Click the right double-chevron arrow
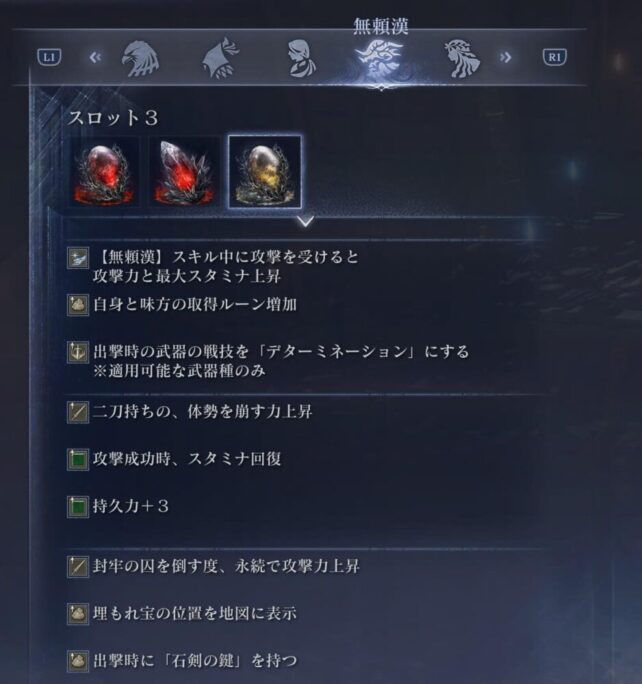Viewport: 642px width, 684px height. tap(505, 57)
